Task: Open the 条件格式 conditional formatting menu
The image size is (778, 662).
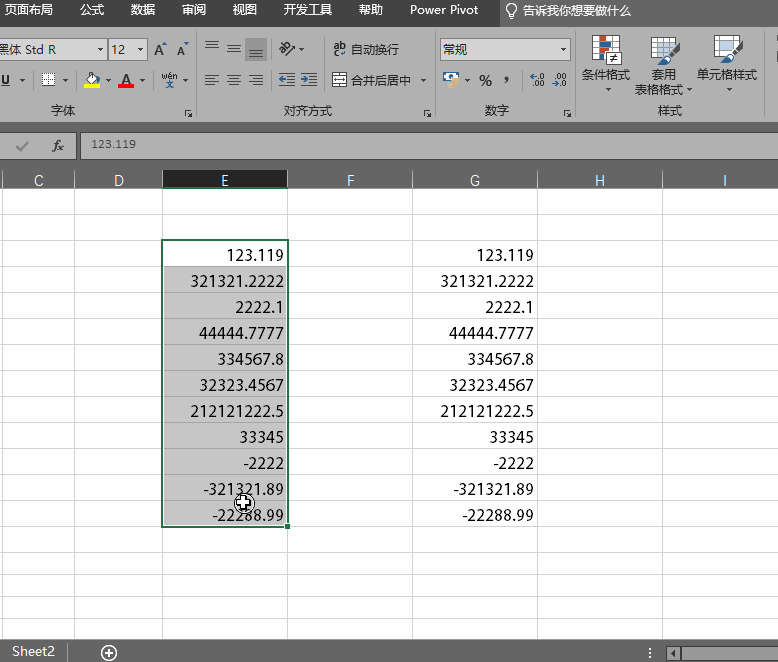Action: (606, 66)
